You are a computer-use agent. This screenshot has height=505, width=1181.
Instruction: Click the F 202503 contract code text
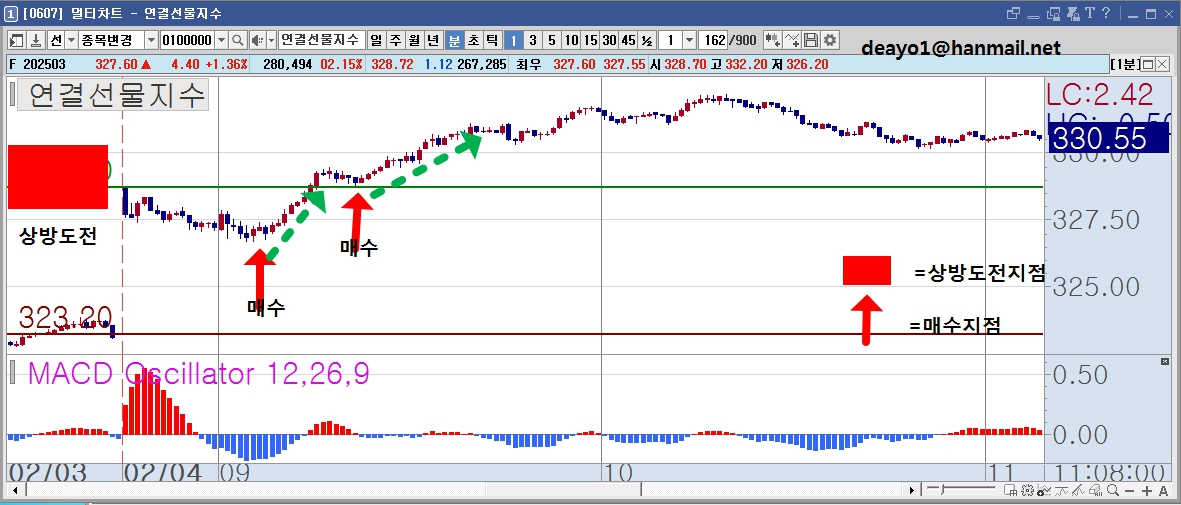coord(36,65)
